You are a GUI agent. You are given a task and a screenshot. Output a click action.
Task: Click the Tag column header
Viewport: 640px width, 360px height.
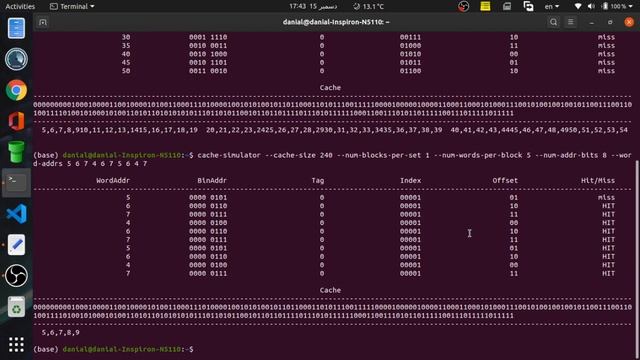(x=318, y=180)
